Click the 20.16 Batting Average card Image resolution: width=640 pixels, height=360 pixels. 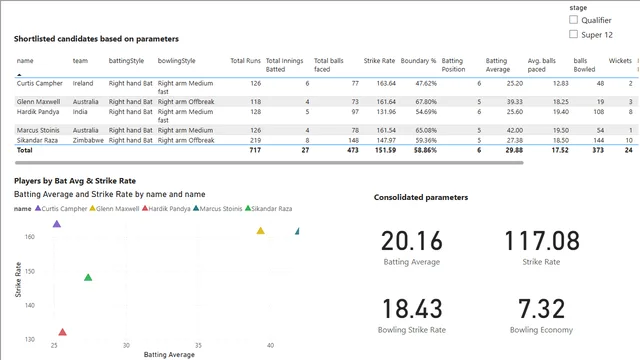[x=412, y=247]
